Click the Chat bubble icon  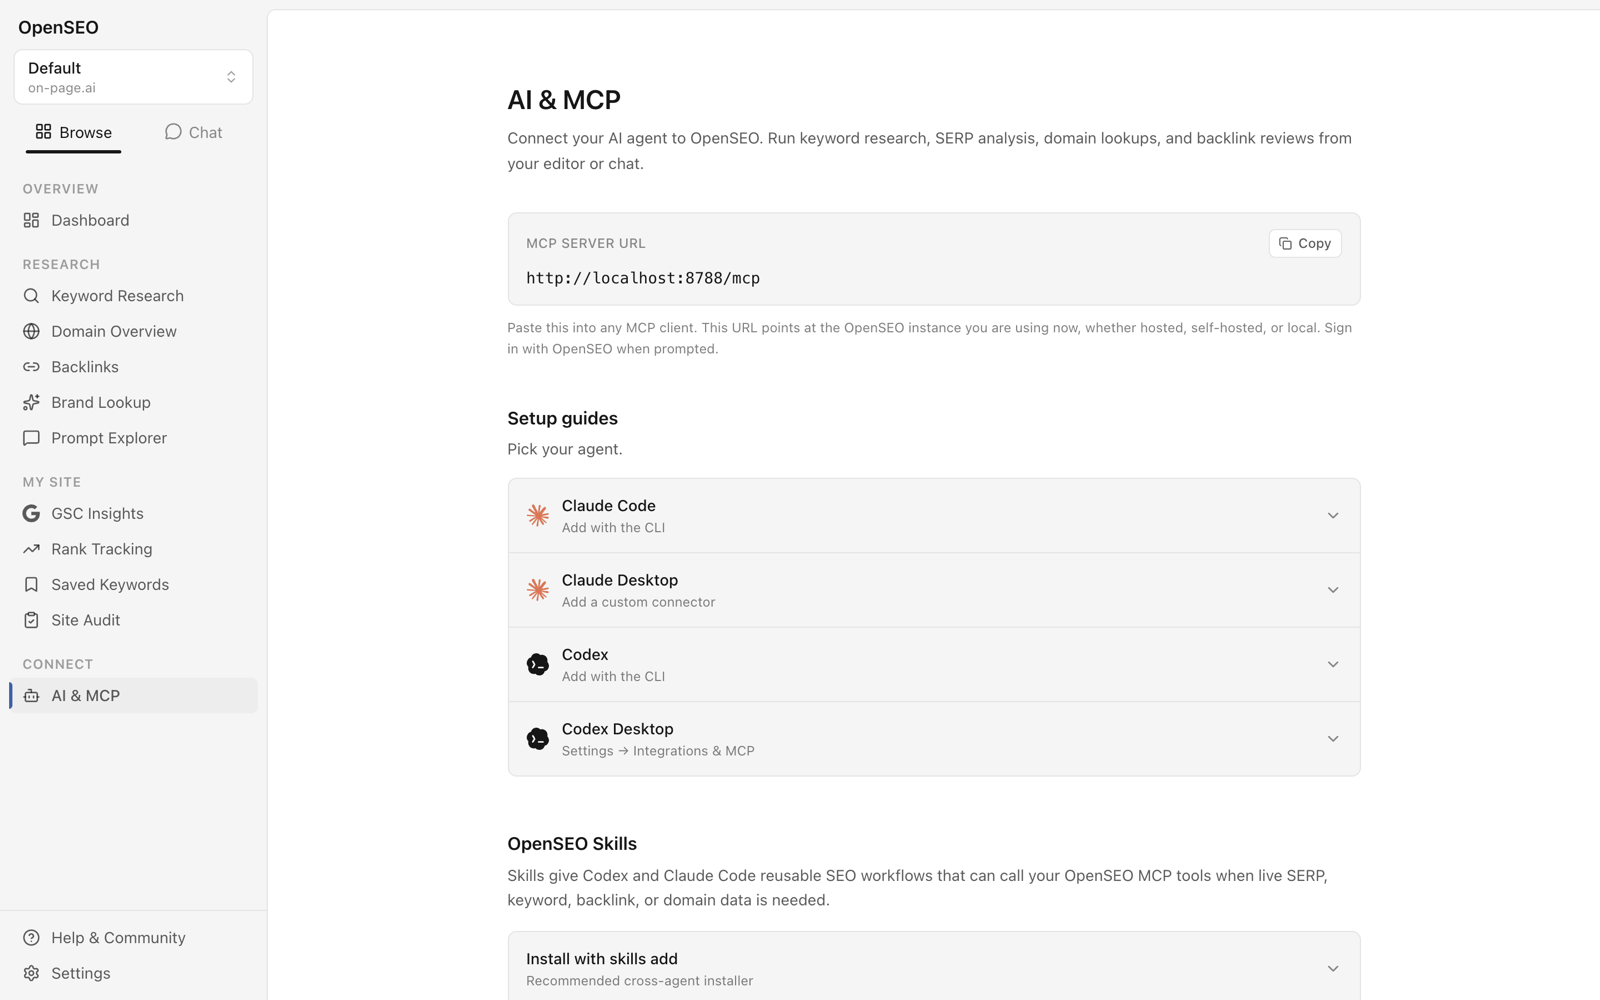click(x=173, y=132)
